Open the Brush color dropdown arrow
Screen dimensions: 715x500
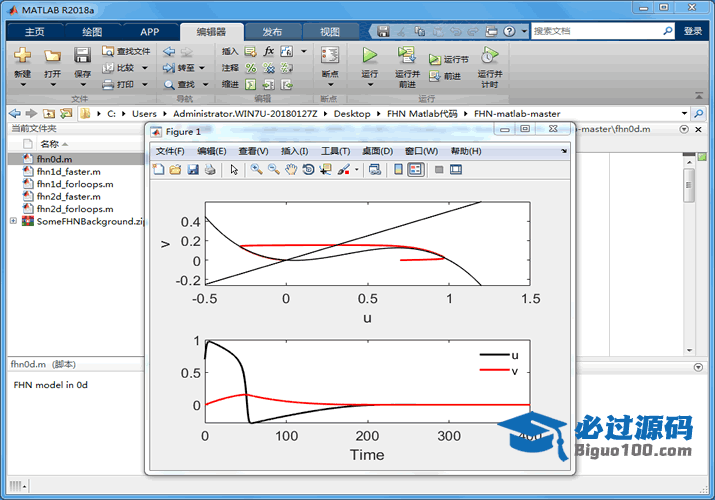coord(357,170)
